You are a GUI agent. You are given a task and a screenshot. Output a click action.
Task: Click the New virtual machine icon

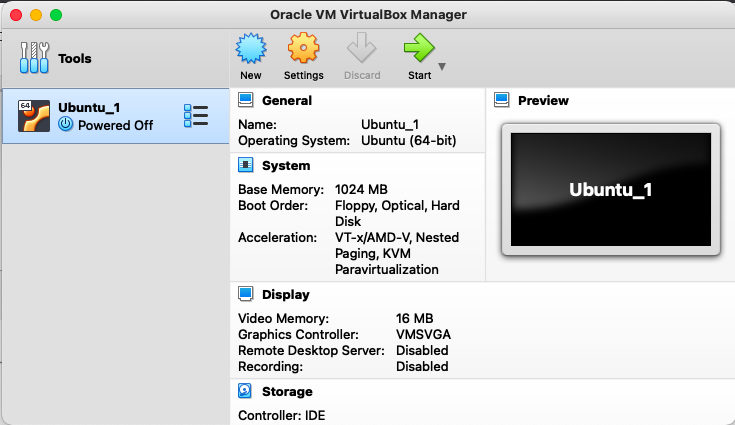coord(251,48)
